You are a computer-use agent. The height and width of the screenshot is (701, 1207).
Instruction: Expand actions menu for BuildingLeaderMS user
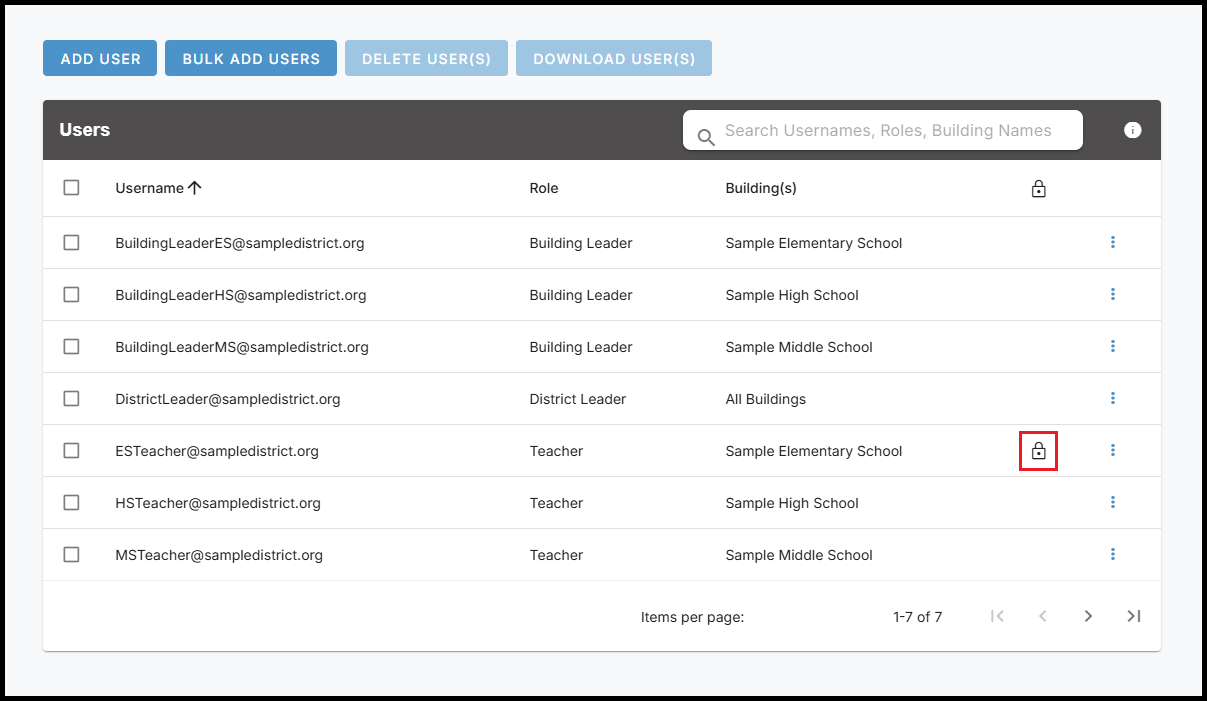pos(1112,346)
